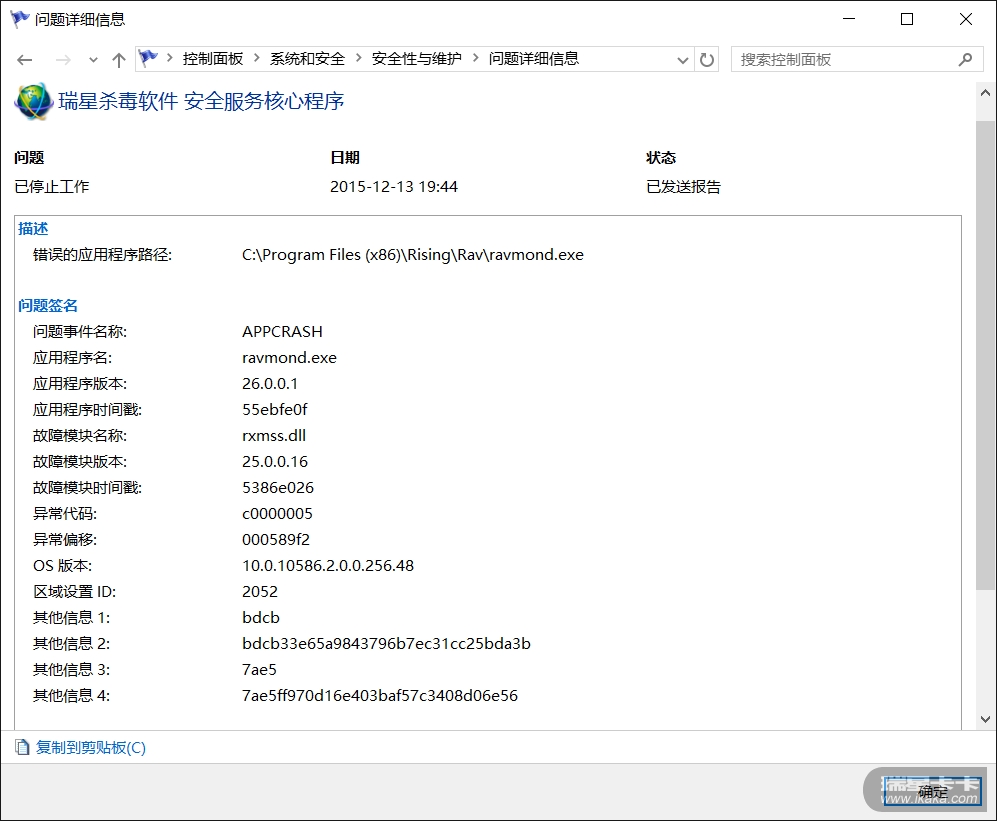Screen dimensions: 997x821
Task: Click the clipboard copy document icon
Action: point(22,747)
